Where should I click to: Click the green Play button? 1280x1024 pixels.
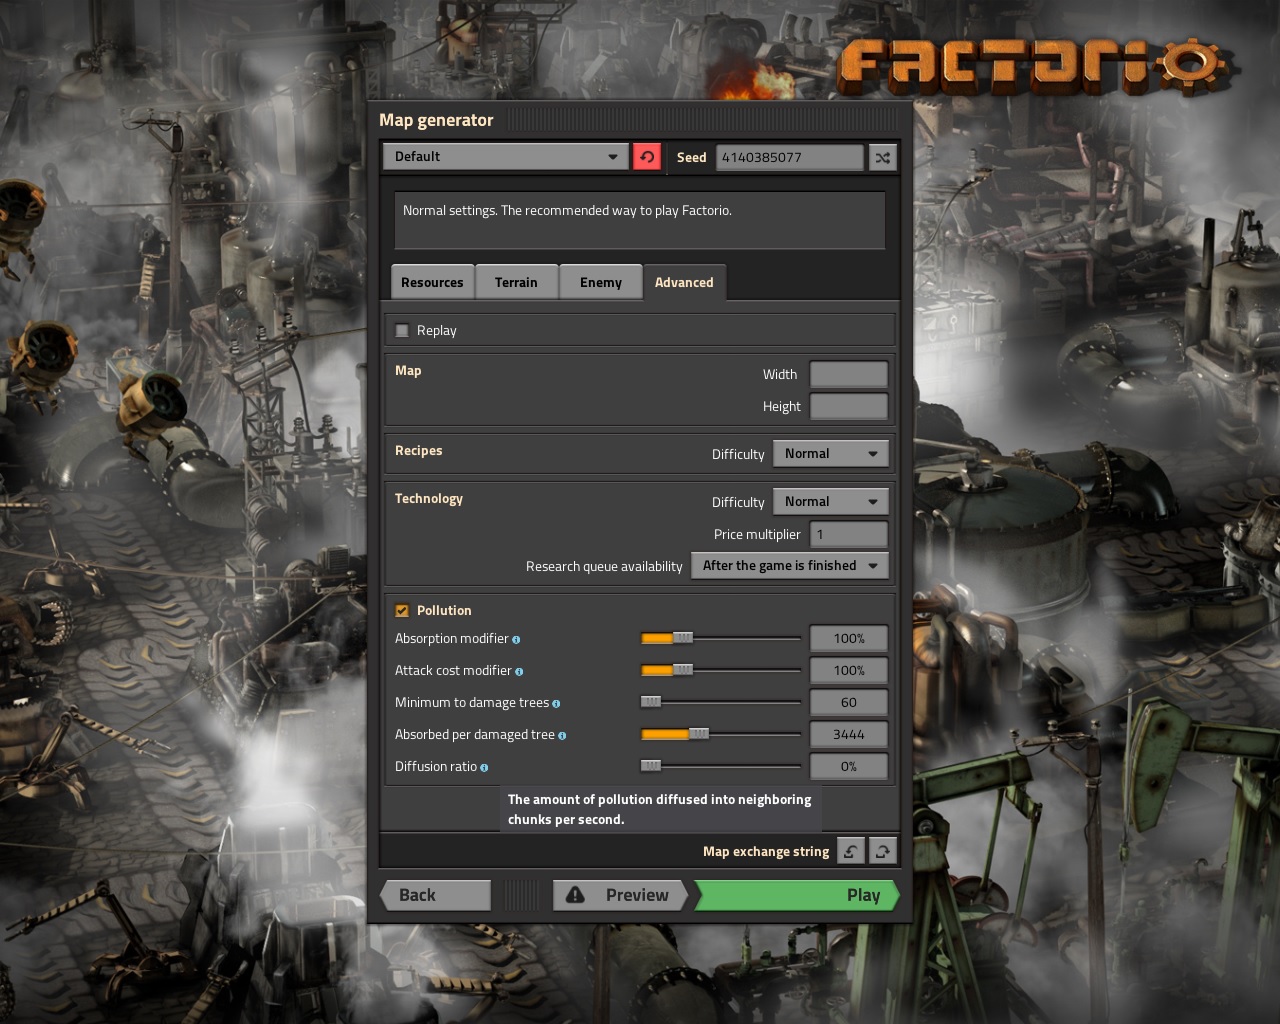coord(797,895)
